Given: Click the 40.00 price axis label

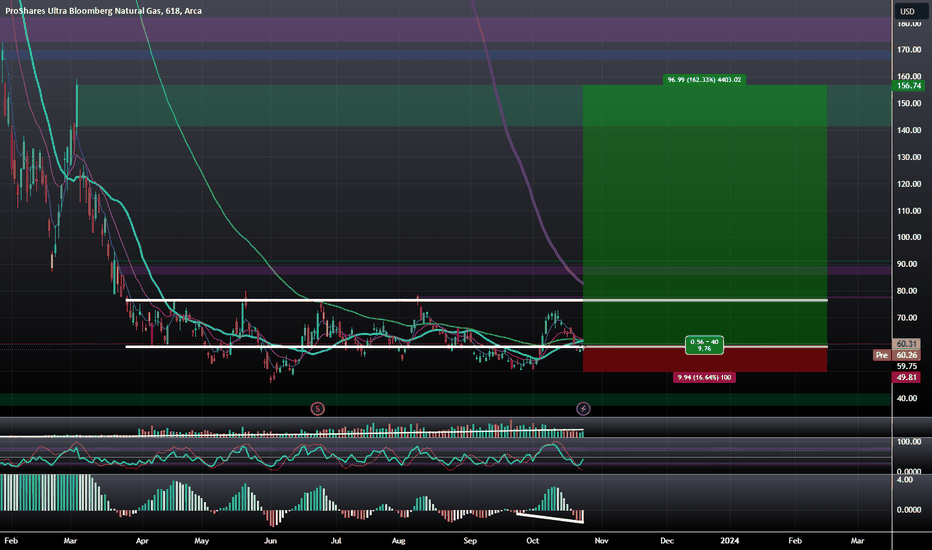Looking at the screenshot, I should (907, 398).
